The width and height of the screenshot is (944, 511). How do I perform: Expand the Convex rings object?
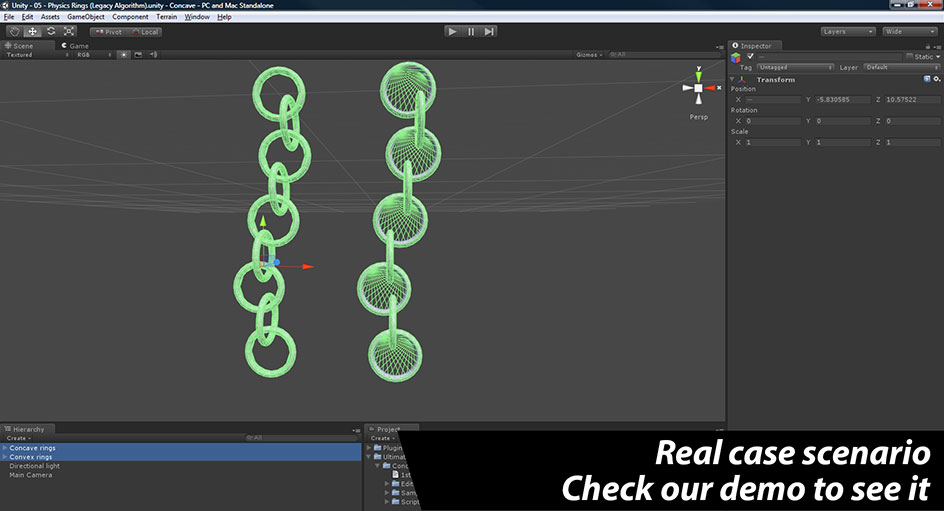click(x=5, y=457)
